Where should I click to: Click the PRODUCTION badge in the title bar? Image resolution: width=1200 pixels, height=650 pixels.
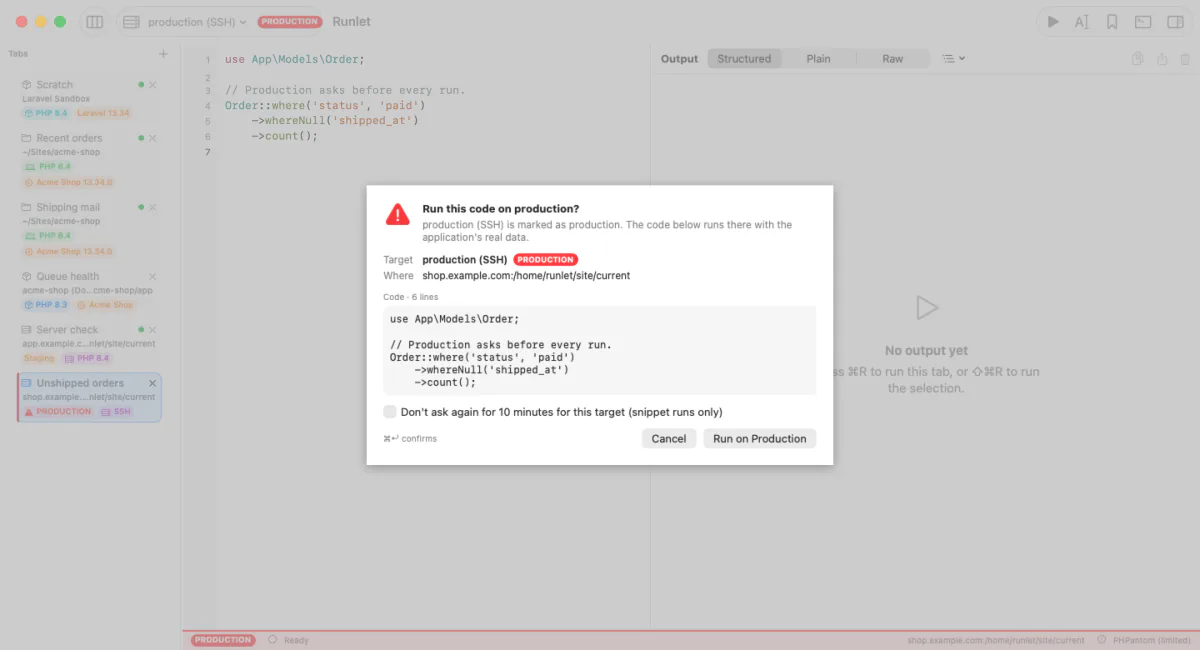(290, 21)
